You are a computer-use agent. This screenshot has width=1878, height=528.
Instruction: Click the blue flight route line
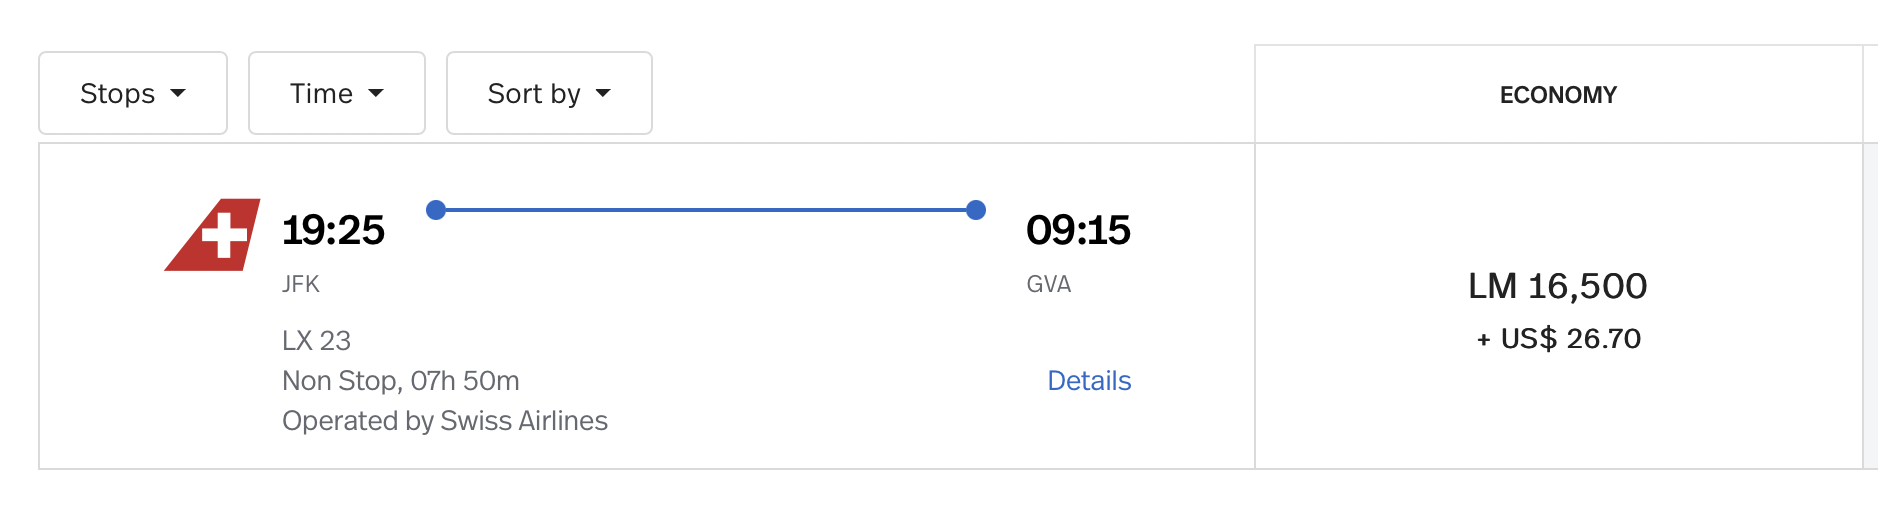tap(706, 210)
